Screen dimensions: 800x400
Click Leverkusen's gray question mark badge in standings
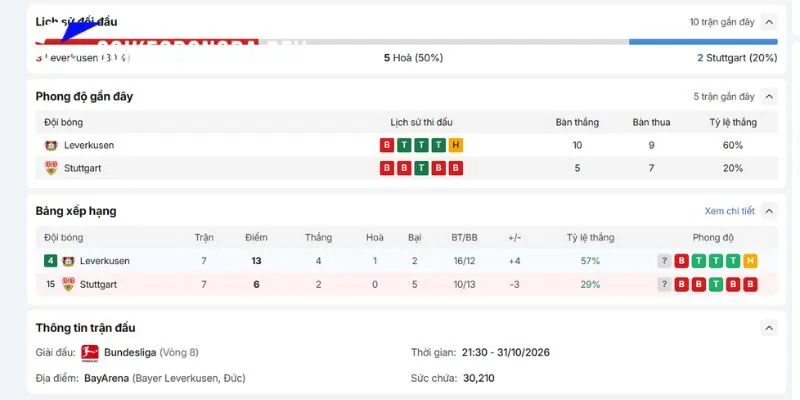click(x=664, y=261)
